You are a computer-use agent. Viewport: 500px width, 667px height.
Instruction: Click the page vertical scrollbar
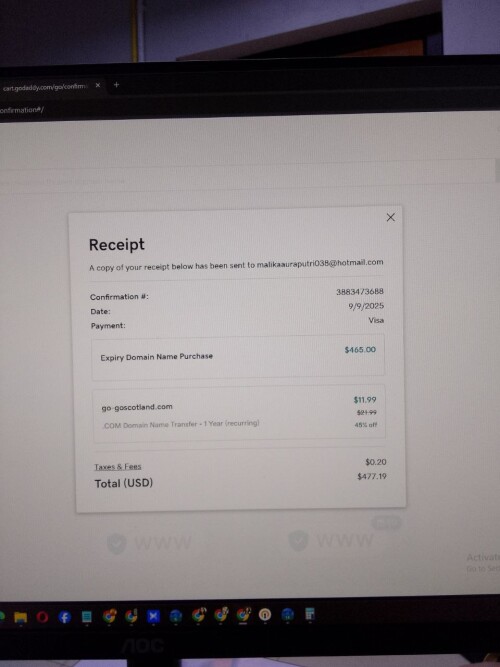pyautogui.click(x=497, y=170)
